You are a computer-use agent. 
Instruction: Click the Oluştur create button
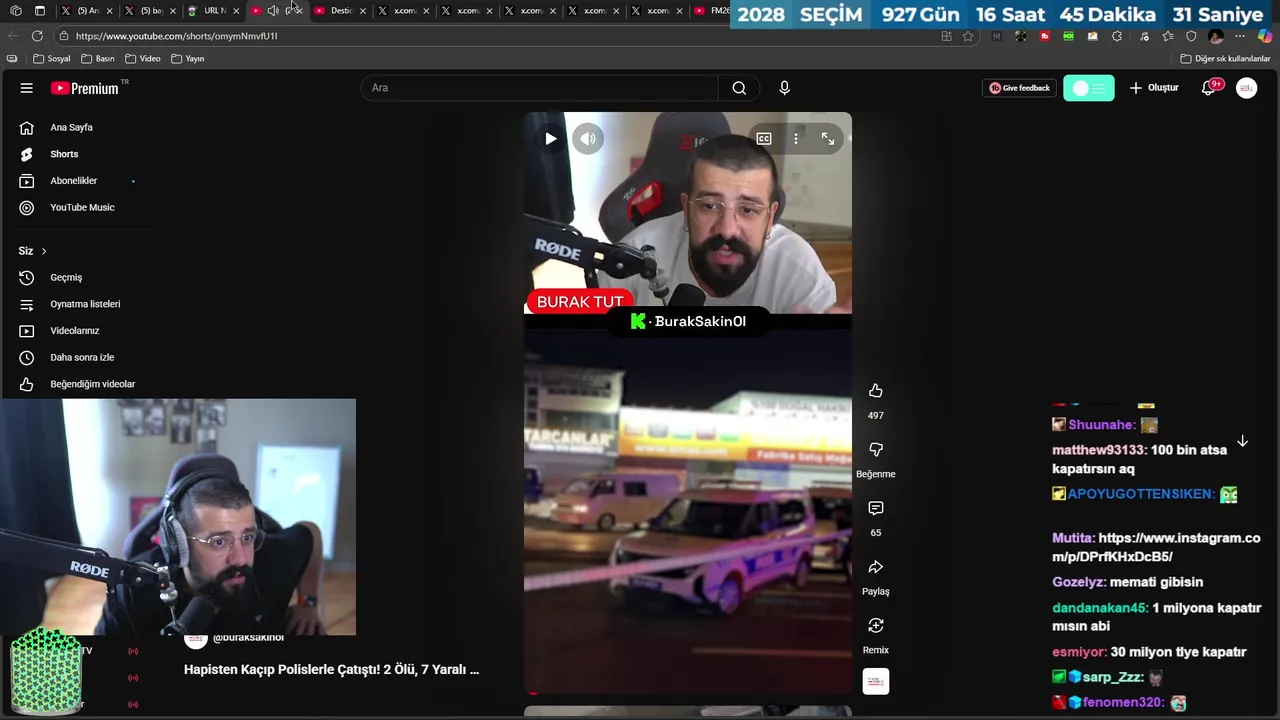pyautogui.click(x=1154, y=88)
